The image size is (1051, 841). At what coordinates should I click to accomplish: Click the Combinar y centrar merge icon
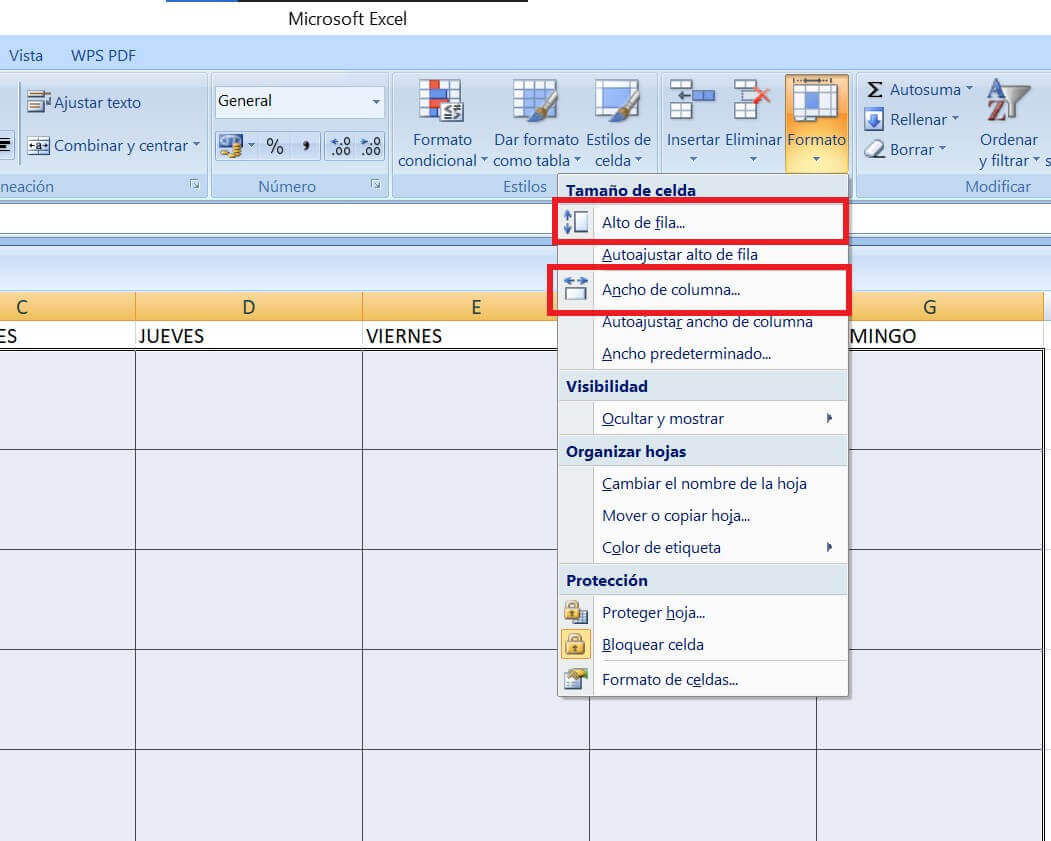(x=38, y=145)
